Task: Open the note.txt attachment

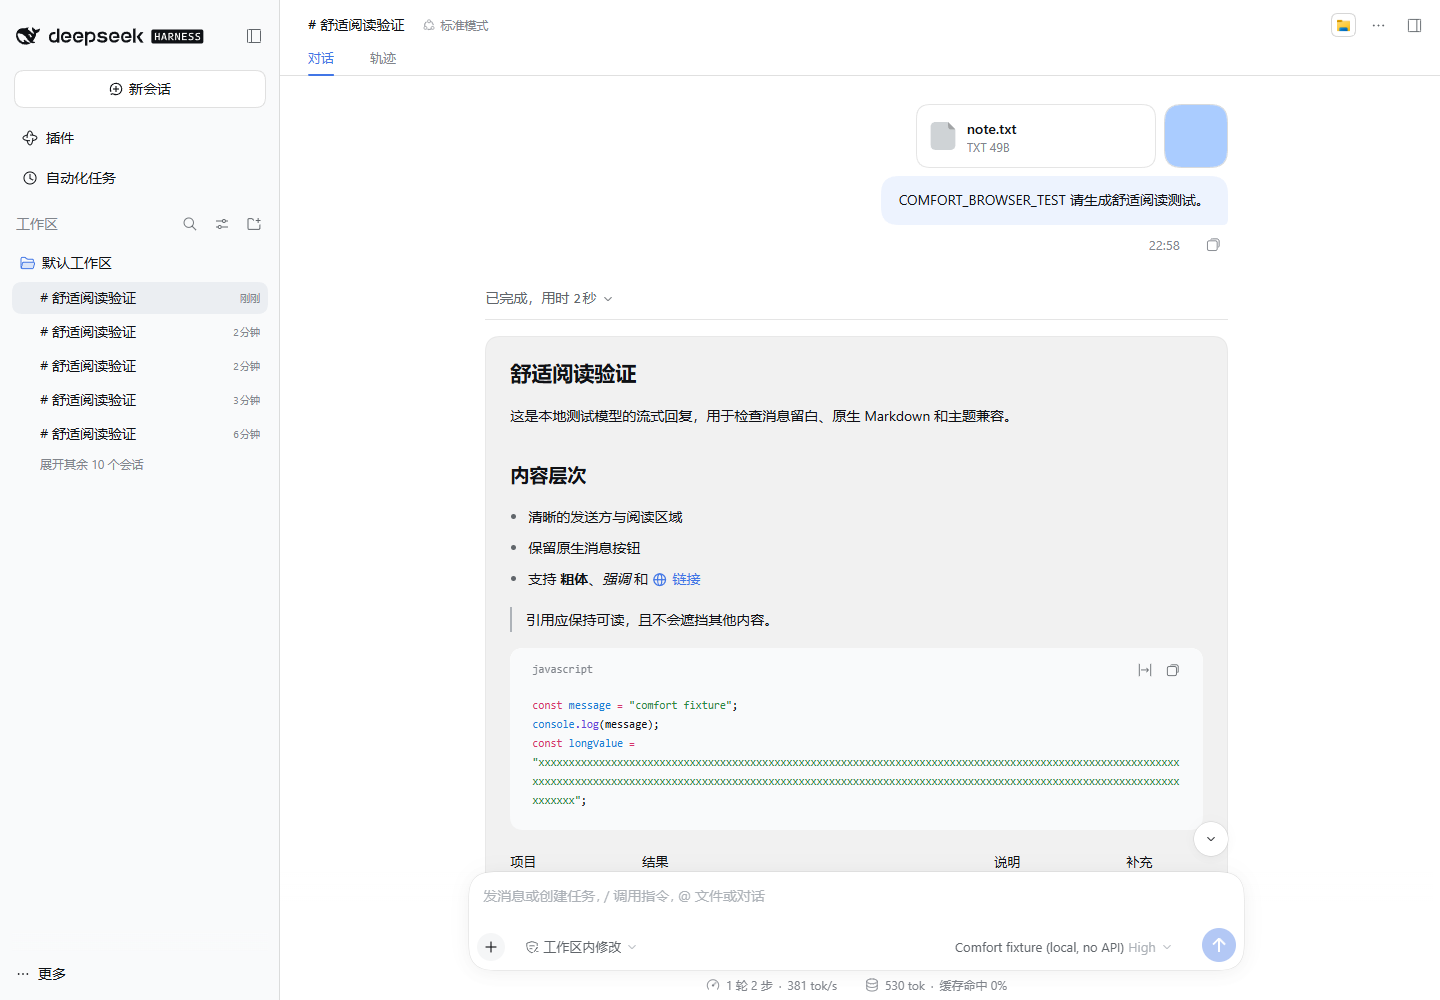Action: click(1036, 136)
